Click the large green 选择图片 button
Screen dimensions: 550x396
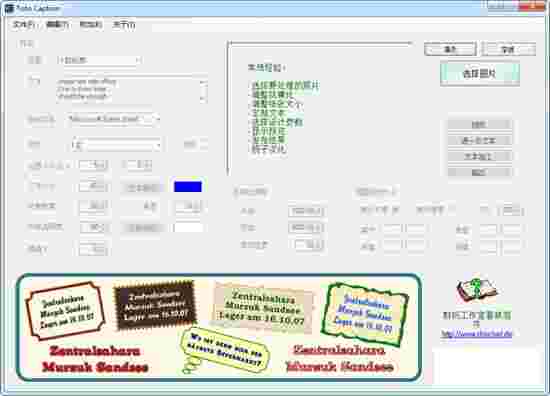point(479,74)
